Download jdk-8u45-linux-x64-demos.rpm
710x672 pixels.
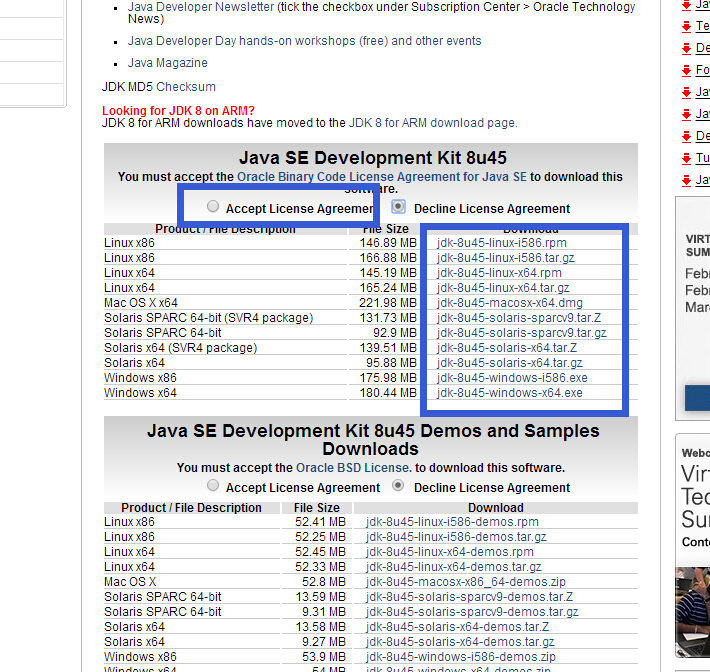(450, 552)
